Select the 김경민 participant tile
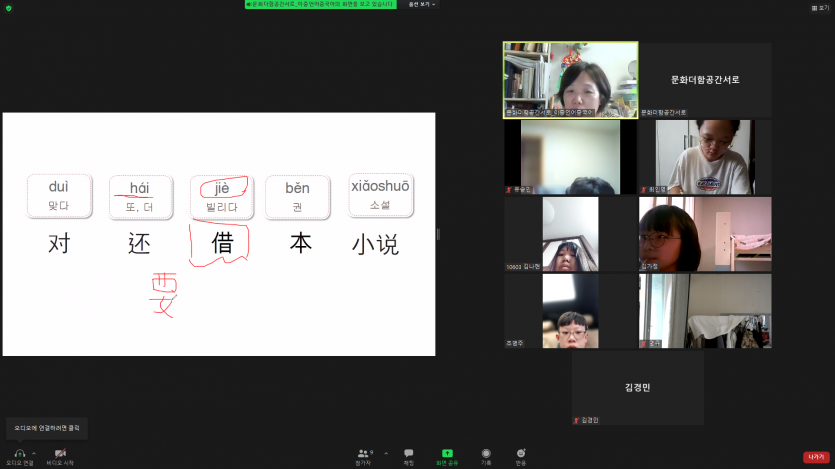835x469 pixels. click(x=637, y=388)
